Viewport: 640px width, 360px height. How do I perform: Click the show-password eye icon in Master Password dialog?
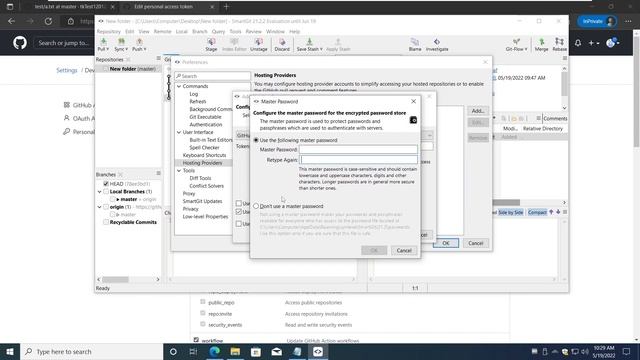pyautogui.click(x=413, y=120)
